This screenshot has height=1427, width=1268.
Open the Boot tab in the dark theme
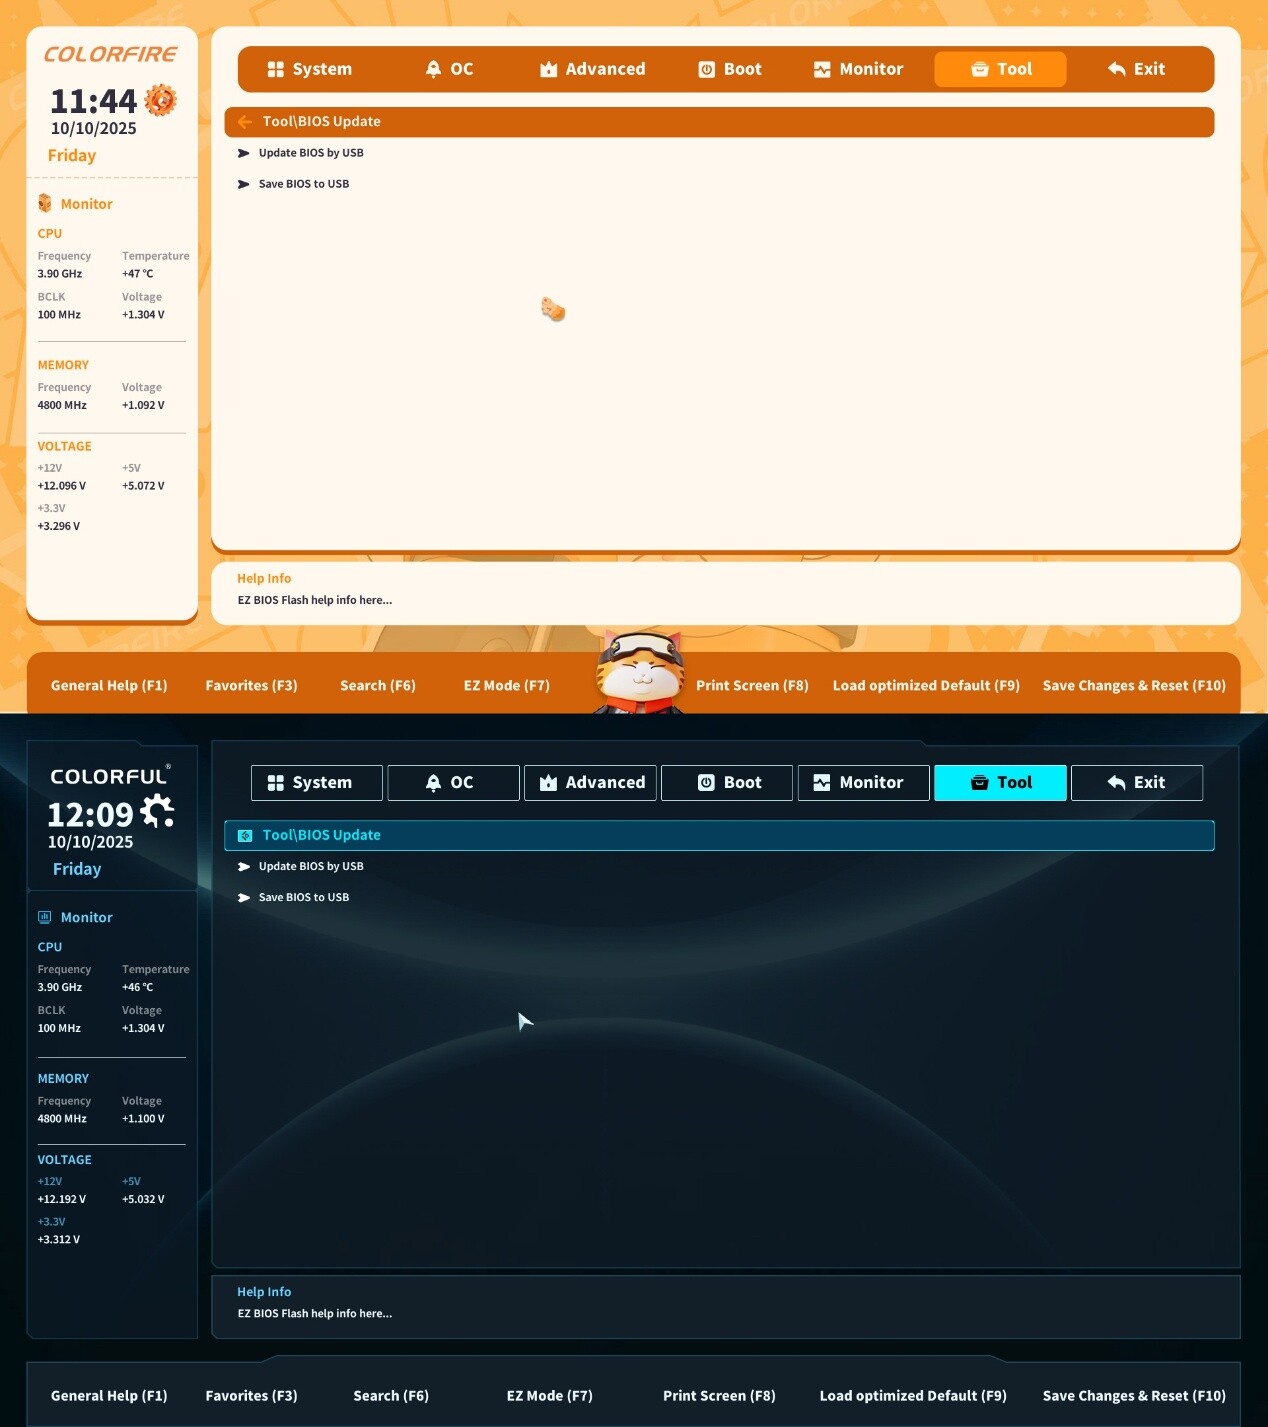tap(727, 783)
